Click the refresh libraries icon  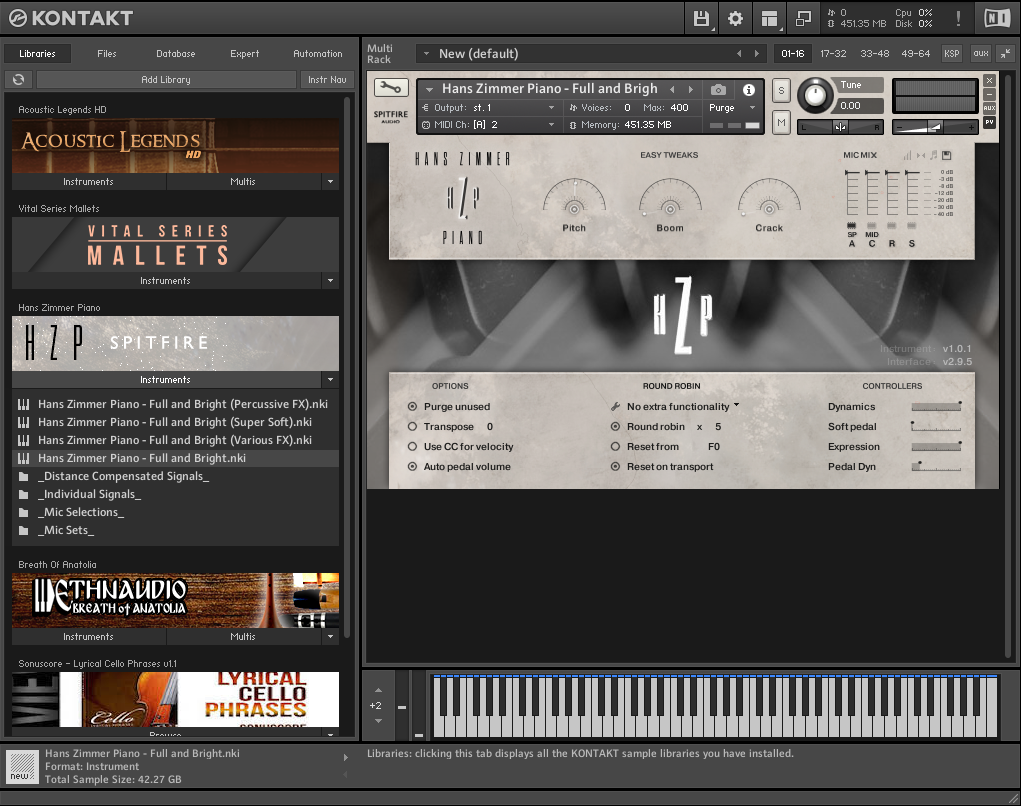(x=18, y=79)
